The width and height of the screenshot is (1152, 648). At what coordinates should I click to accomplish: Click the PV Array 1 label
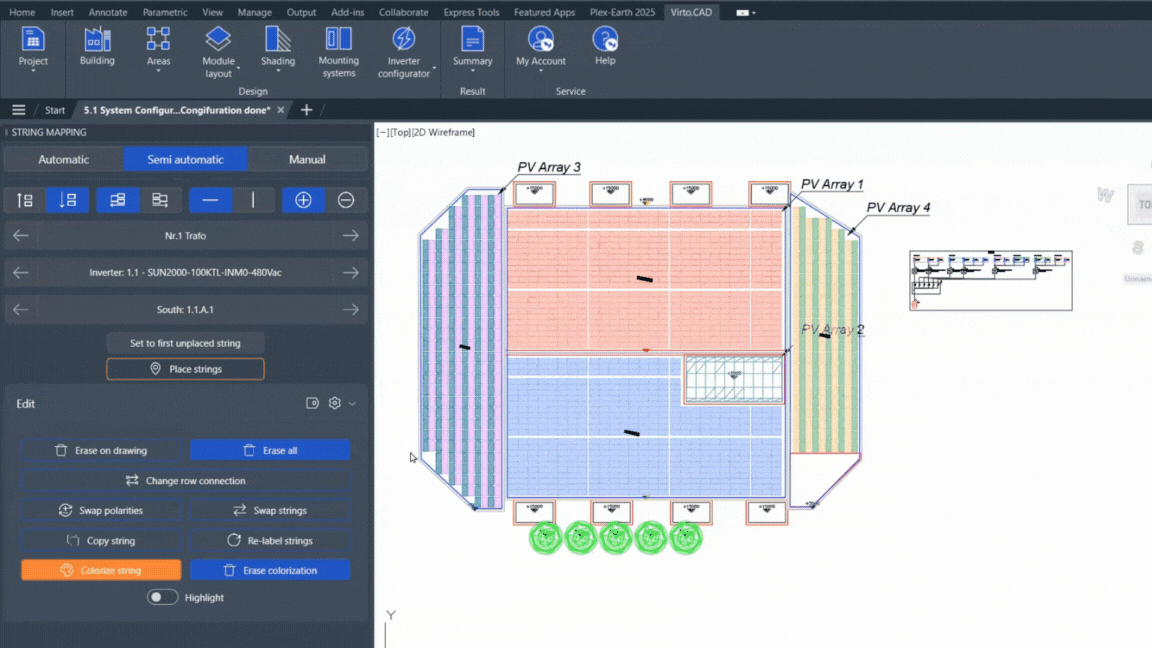pos(832,184)
